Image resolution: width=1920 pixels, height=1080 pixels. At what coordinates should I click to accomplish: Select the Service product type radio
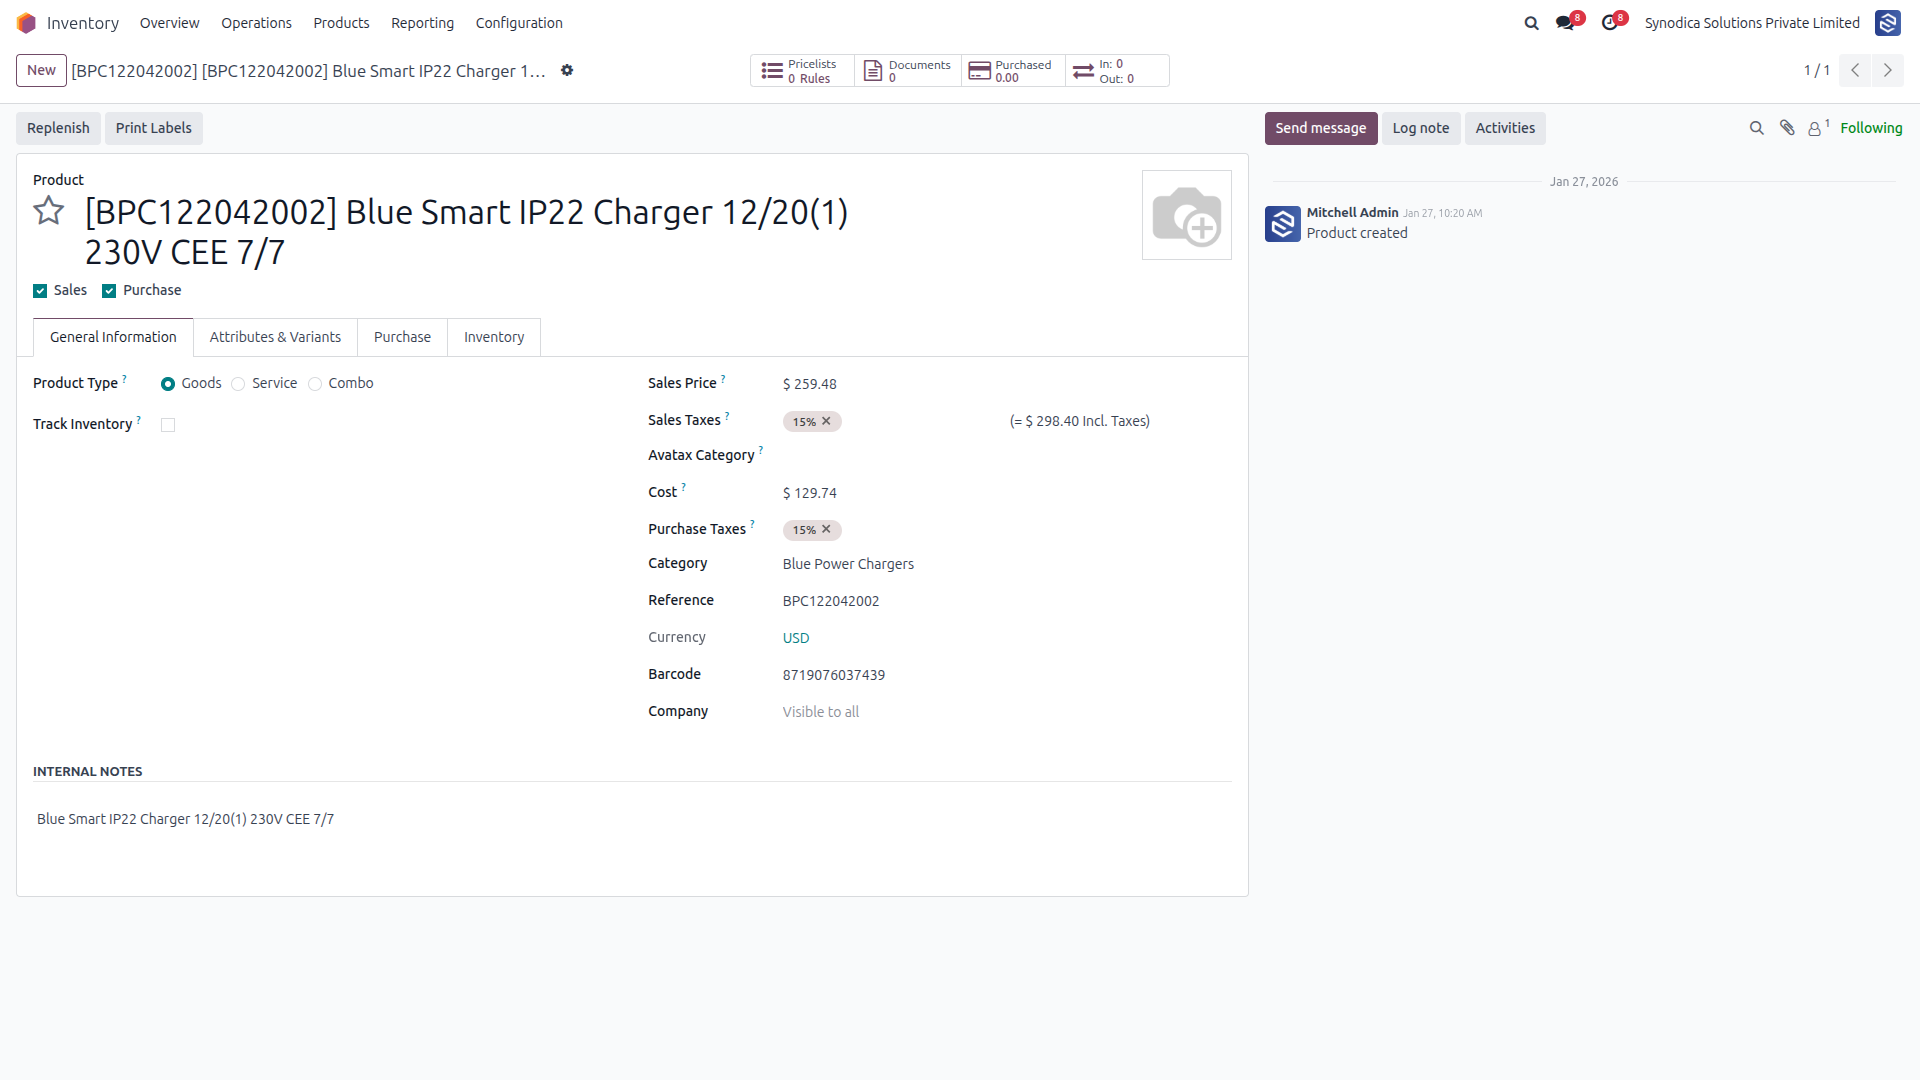point(238,384)
